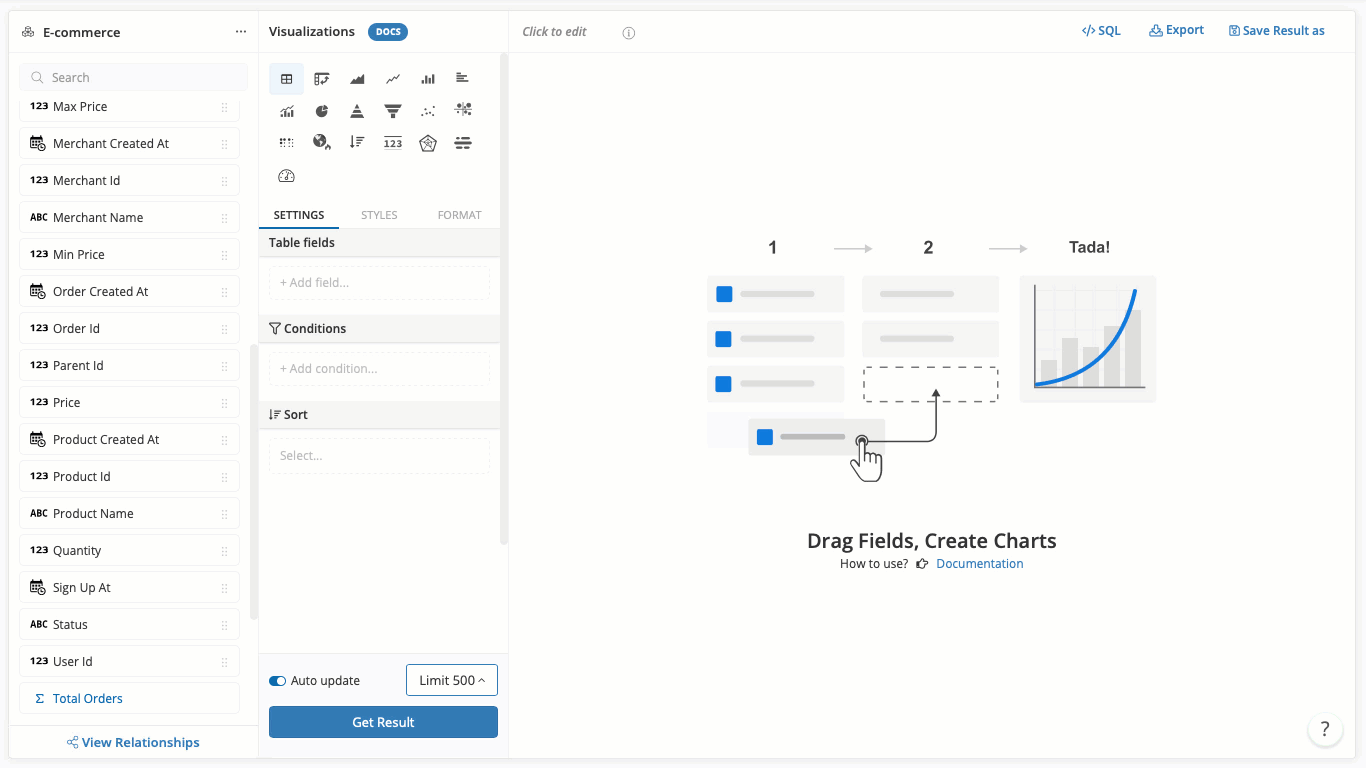Choose the funnel chart visualization icon
Screen dimensions: 1366x768
click(393, 111)
